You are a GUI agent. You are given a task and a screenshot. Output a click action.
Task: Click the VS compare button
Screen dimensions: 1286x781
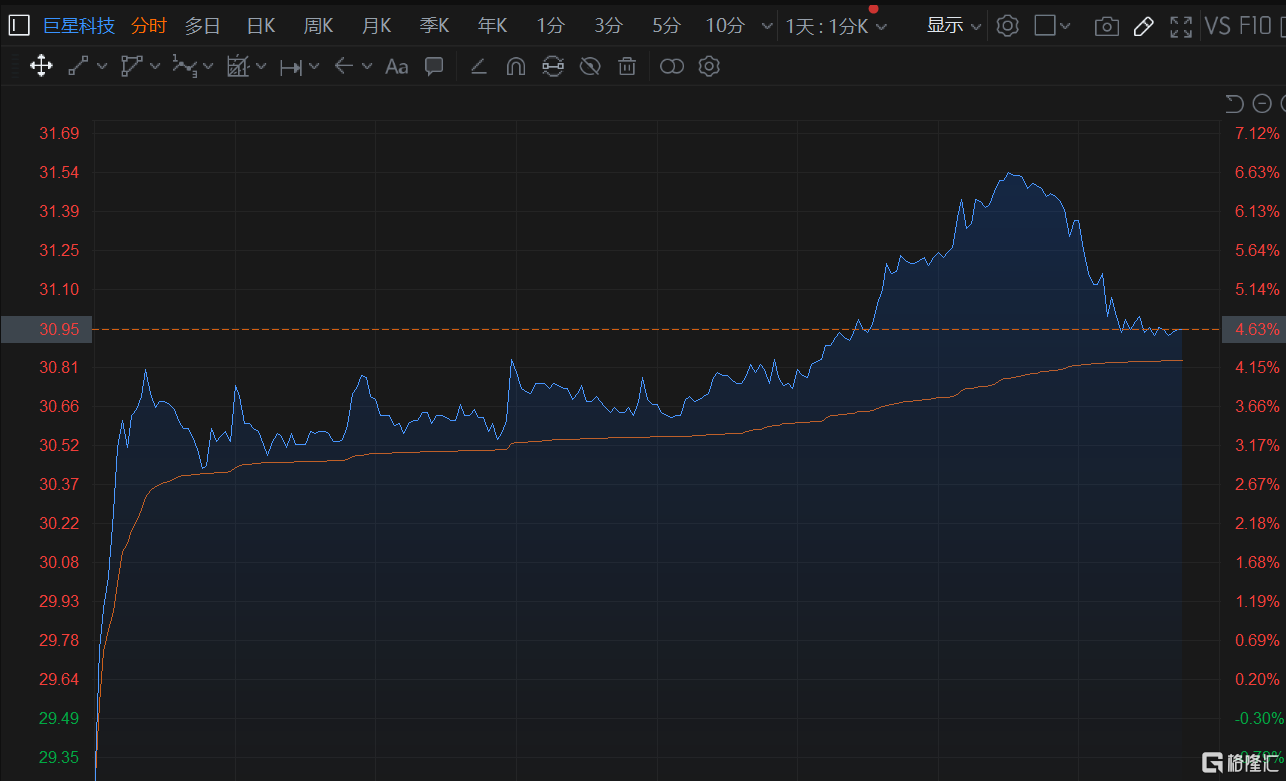(1218, 26)
